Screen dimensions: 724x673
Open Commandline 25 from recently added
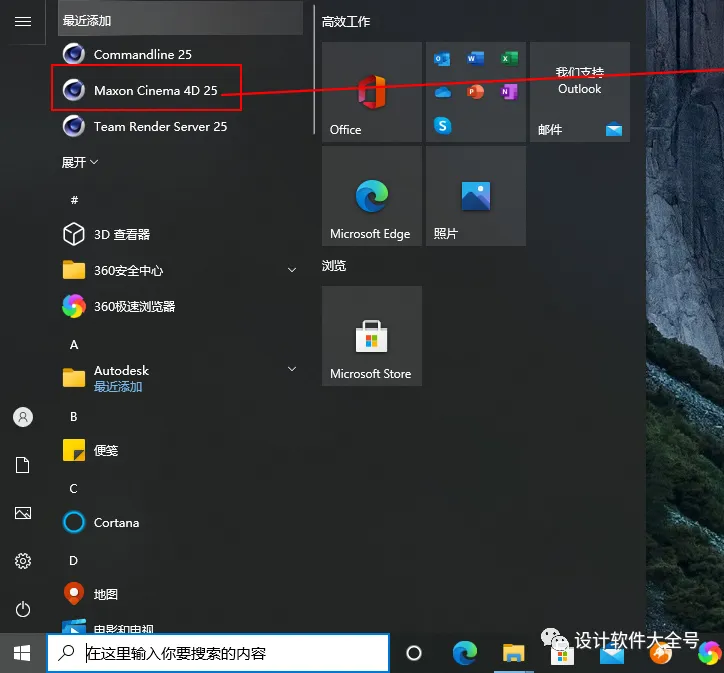[180, 54]
